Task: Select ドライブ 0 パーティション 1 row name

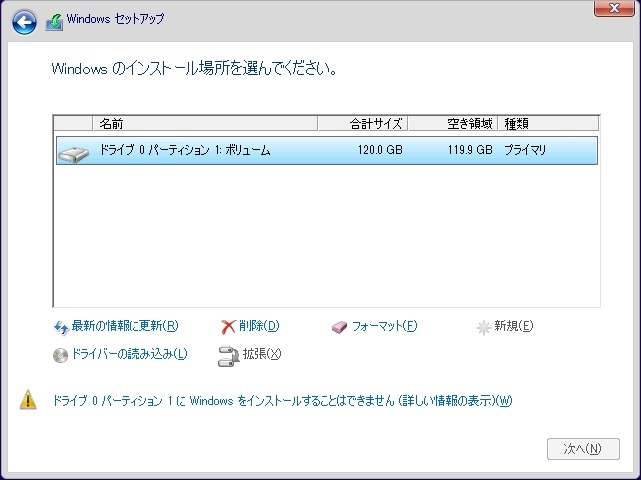Action: point(185,150)
